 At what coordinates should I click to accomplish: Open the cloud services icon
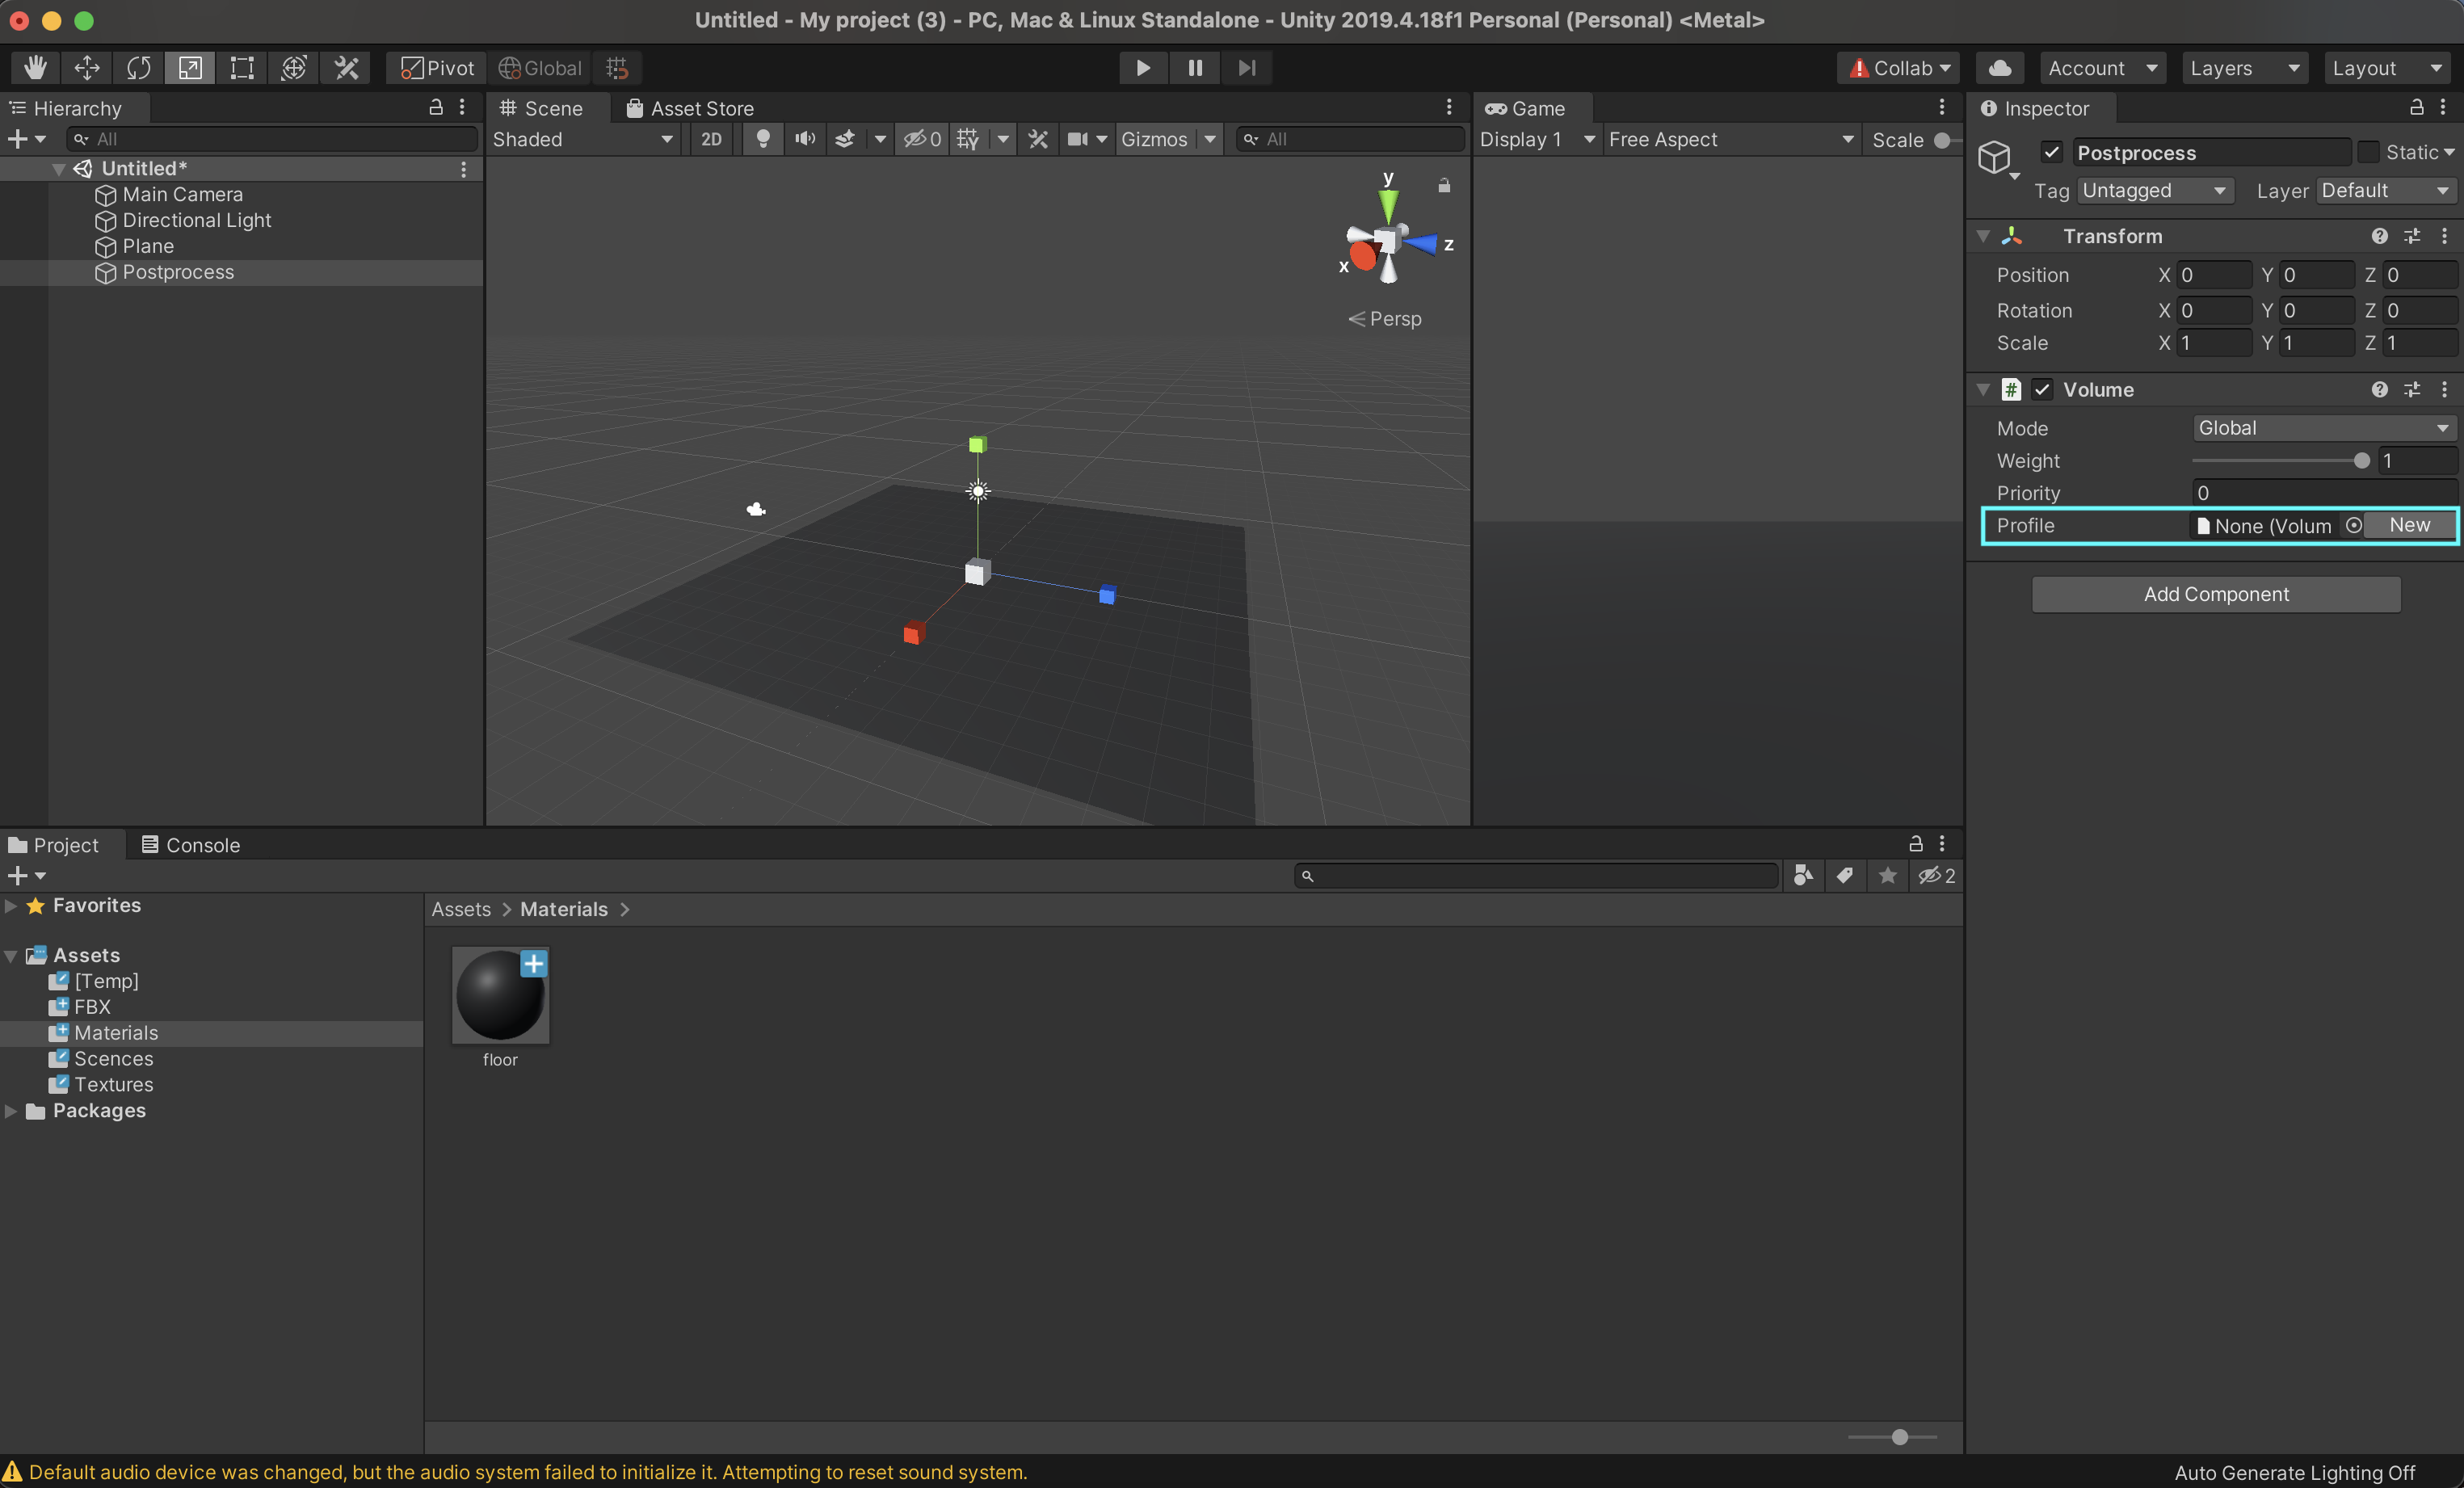2000,68
